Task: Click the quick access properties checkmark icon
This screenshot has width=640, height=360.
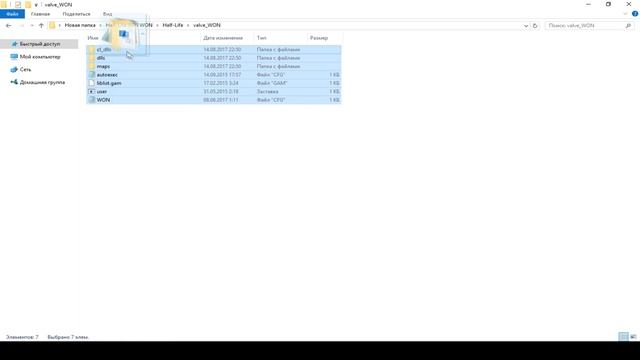Action: click(x=18, y=4)
